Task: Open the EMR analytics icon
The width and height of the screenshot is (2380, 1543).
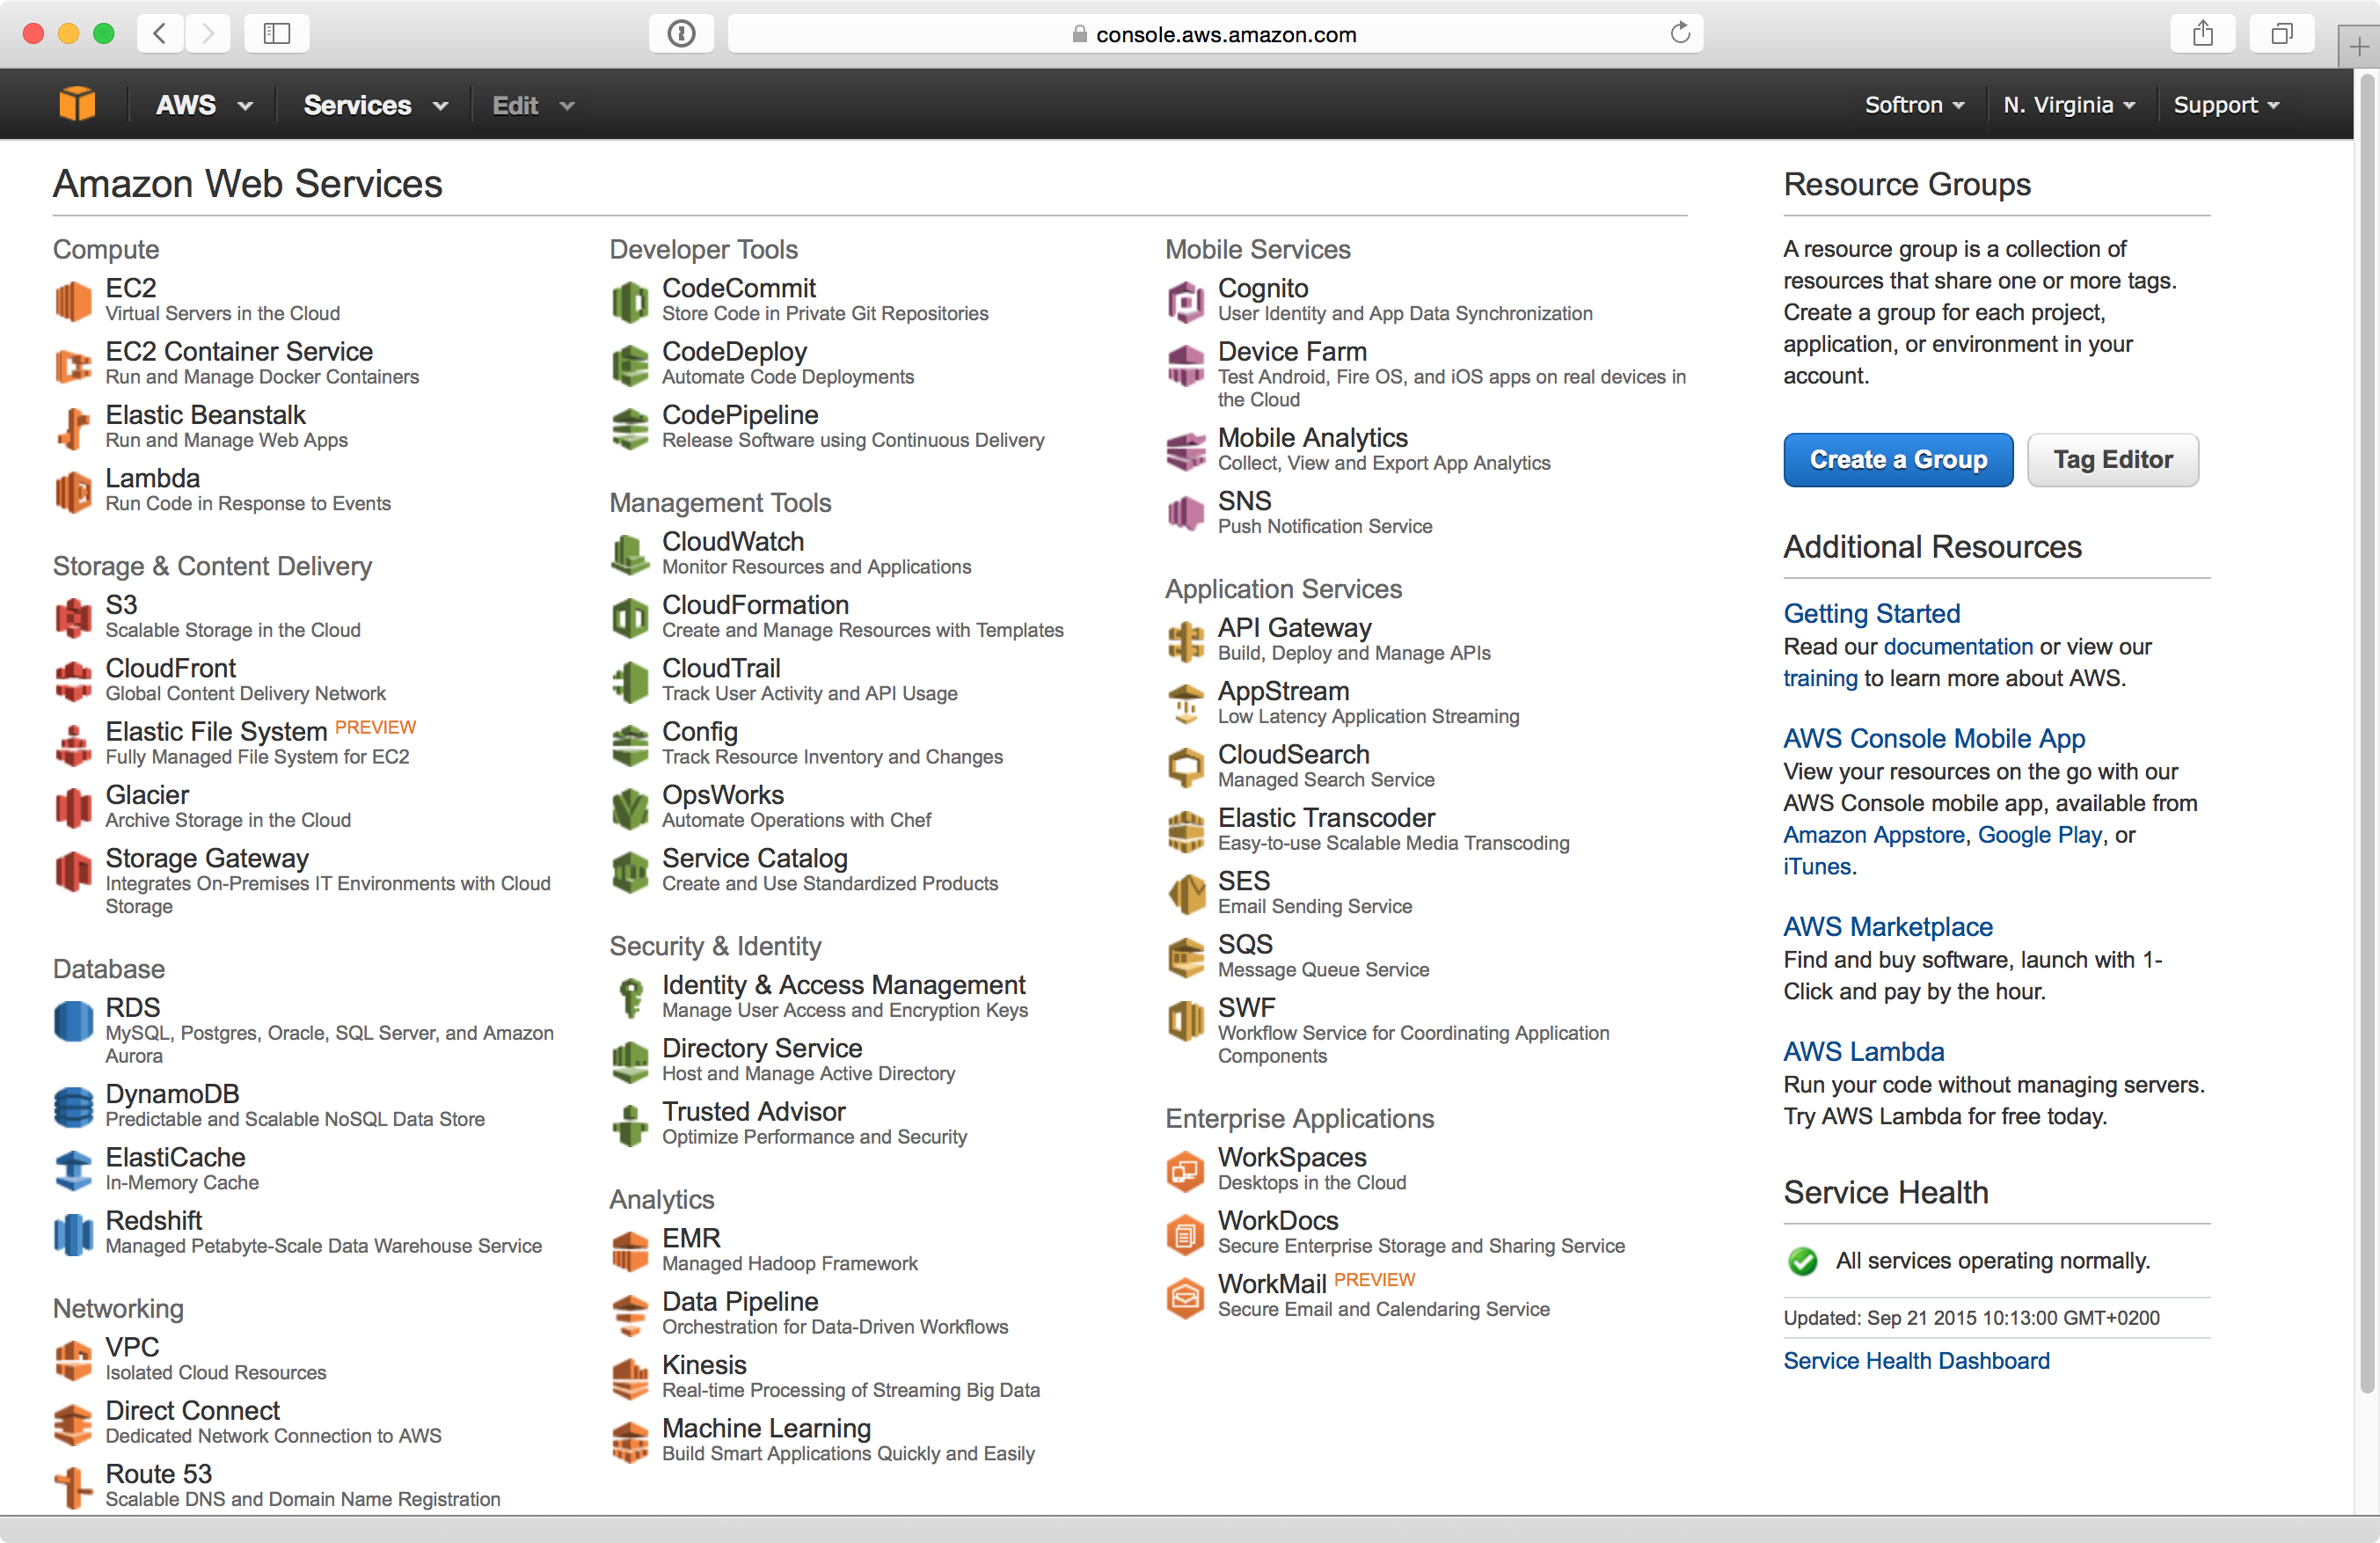Action: click(630, 1251)
